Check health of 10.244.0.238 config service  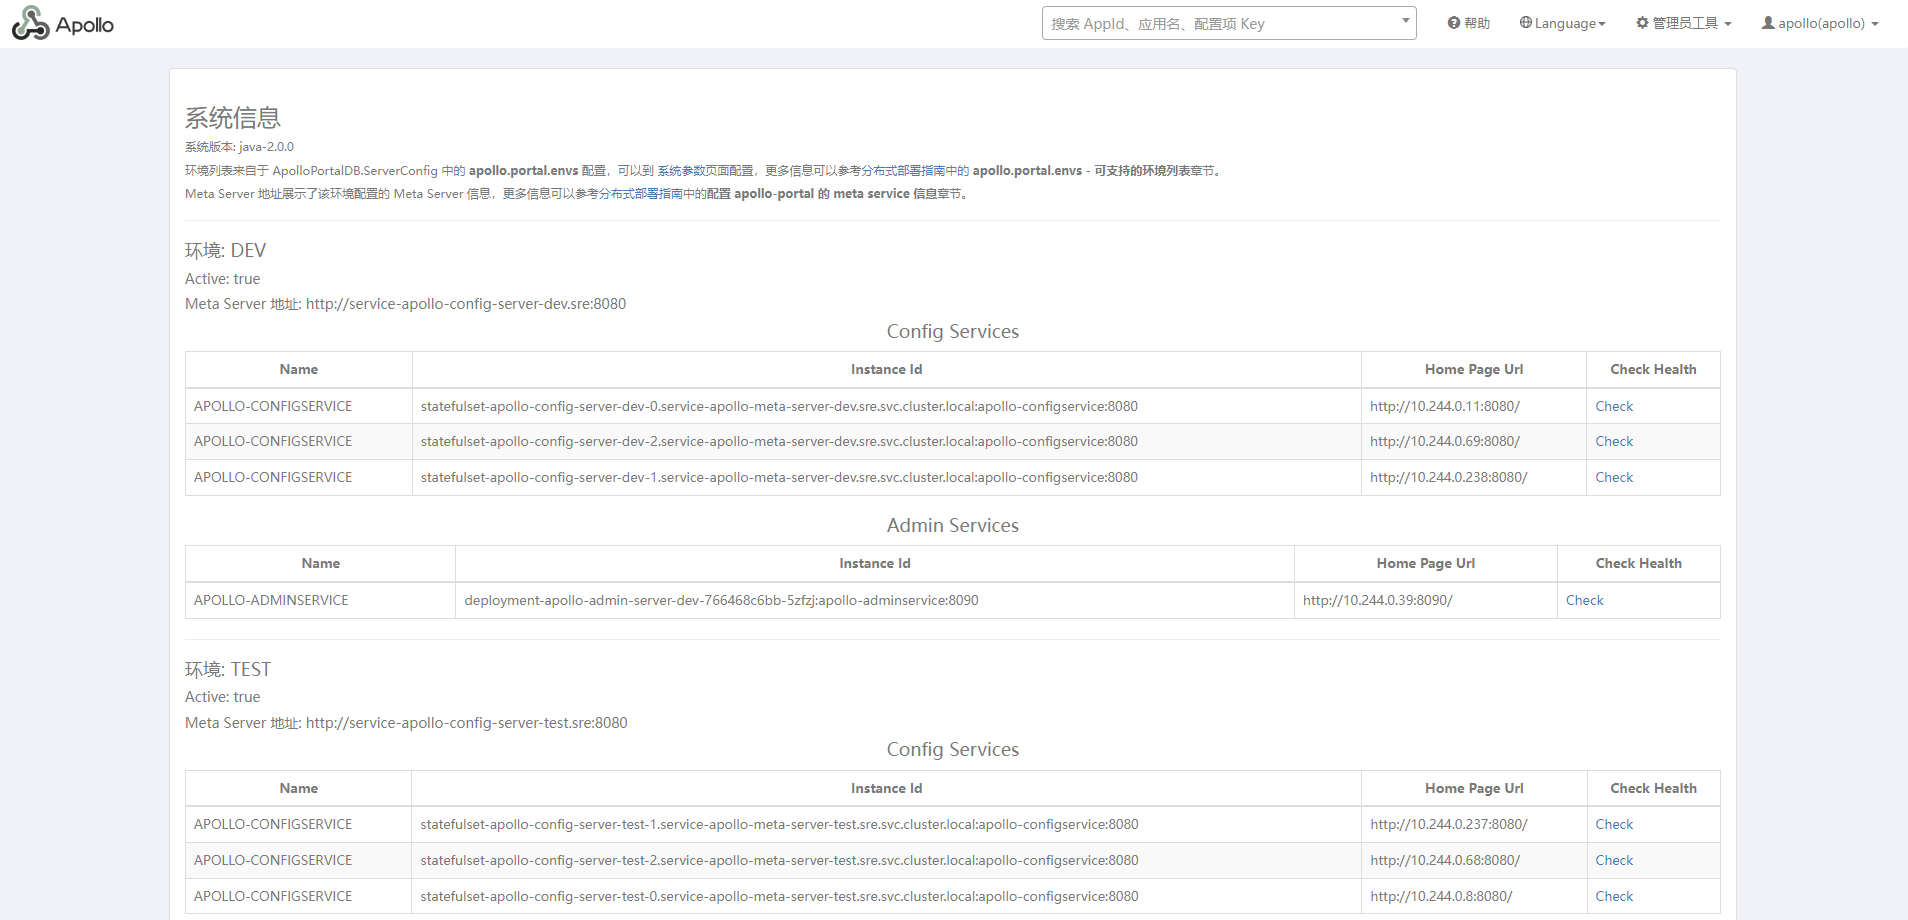click(x=1614, y=477)
